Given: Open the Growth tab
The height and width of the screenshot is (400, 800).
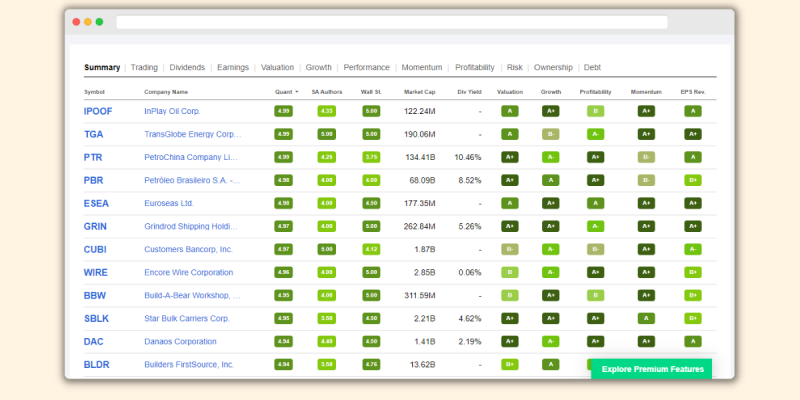Looking at the screenshot, I should tap(318, 67).
